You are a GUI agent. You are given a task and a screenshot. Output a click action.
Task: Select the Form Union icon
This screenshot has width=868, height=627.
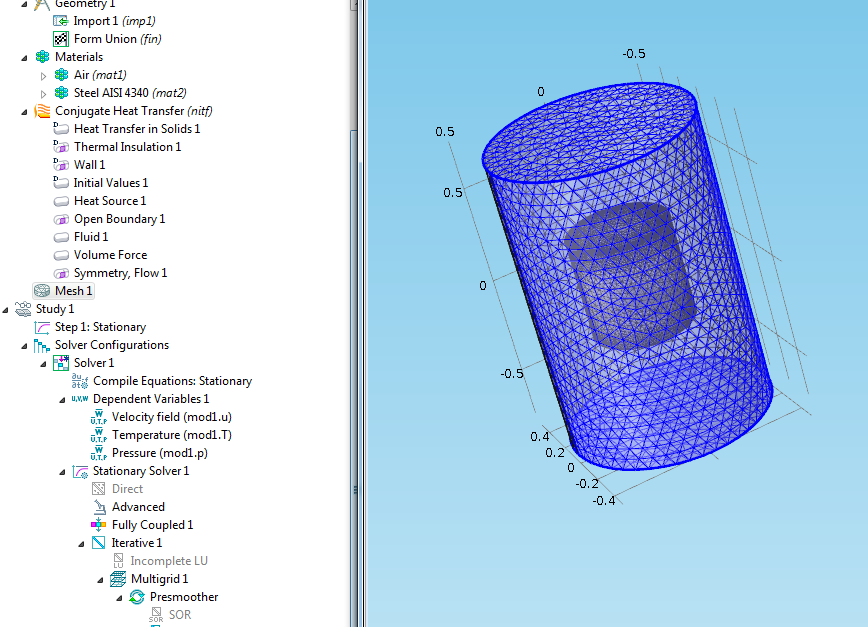click(x=61, y=39)
